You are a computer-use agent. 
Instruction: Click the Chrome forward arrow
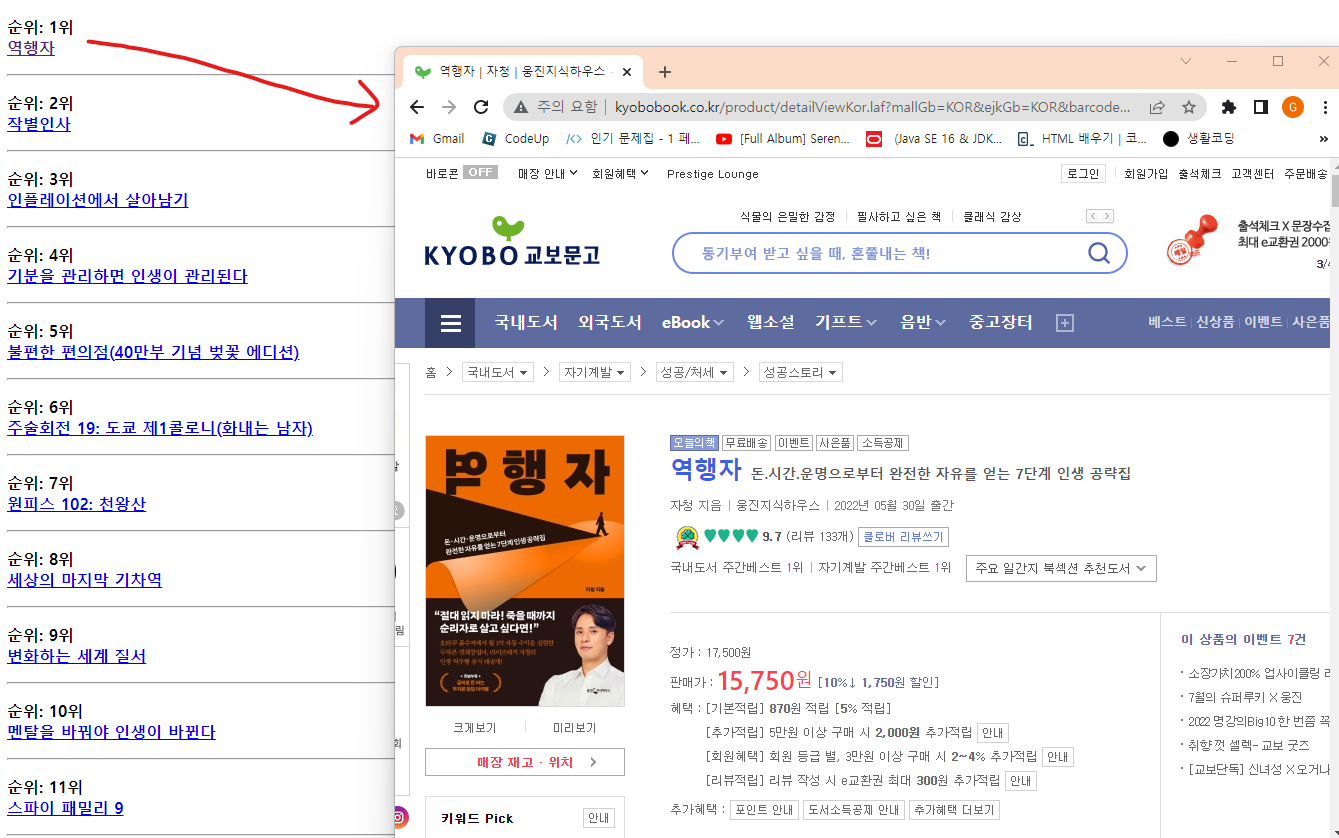(x=449, y=107)
